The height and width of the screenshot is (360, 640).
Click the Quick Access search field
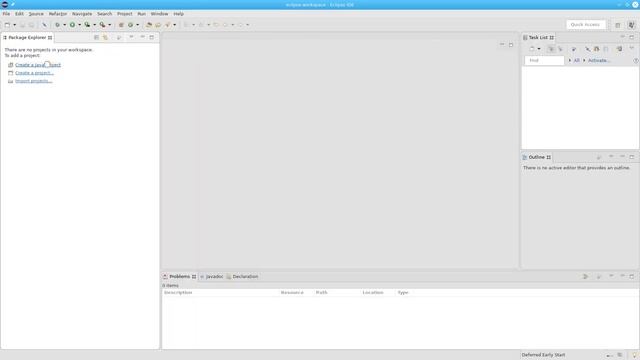pyautogui.click(x=586, y=25)
